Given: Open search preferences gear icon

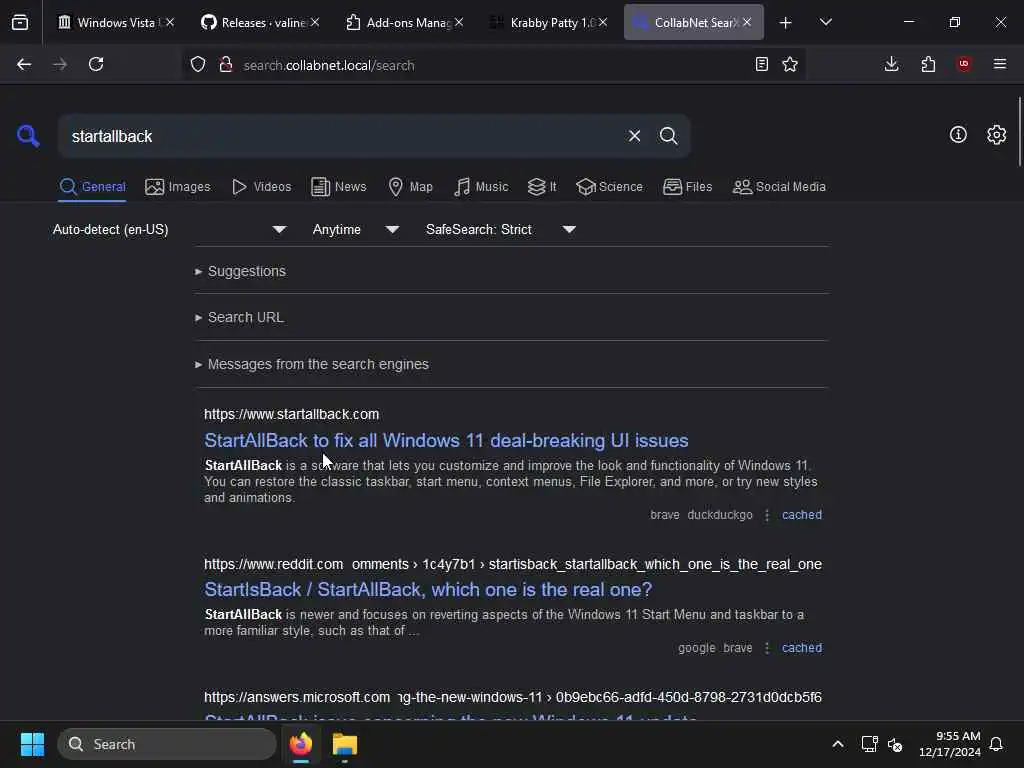Looking at the screenshot, I should point(997,135).
